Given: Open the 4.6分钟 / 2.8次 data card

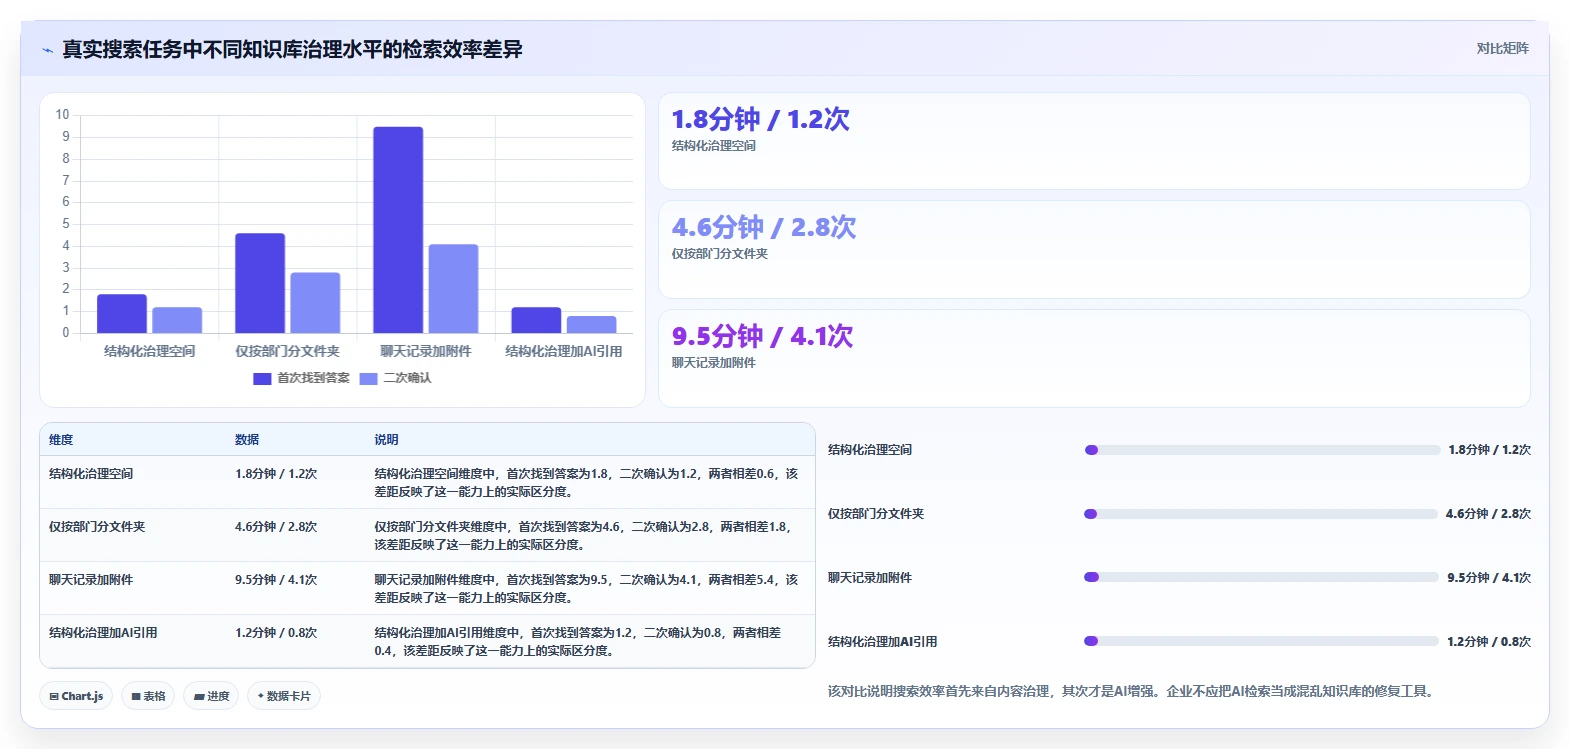Looking at the screenshot, I should coord(1094,250).
